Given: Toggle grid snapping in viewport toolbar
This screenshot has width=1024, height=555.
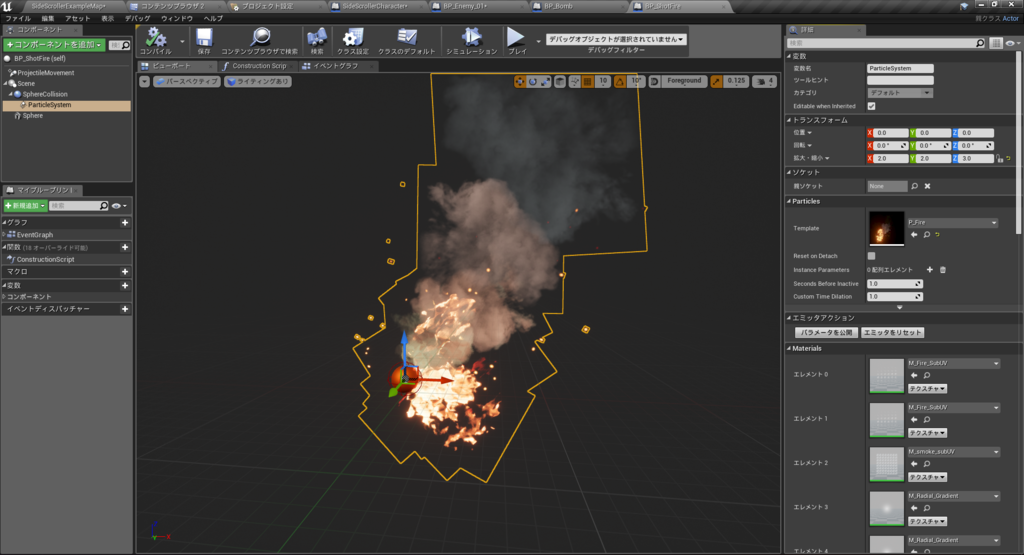Looking at the screenshot, I should [x=588, y=82].
